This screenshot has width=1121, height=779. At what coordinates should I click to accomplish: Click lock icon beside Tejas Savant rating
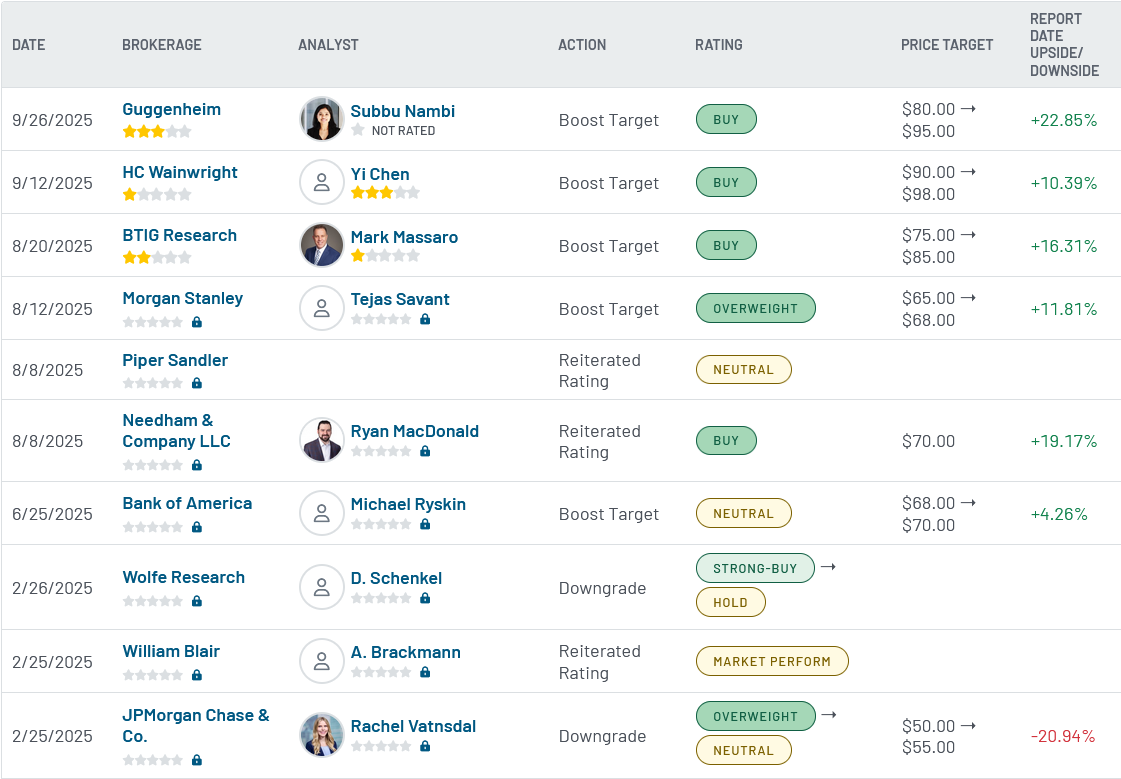pos(425,319)
